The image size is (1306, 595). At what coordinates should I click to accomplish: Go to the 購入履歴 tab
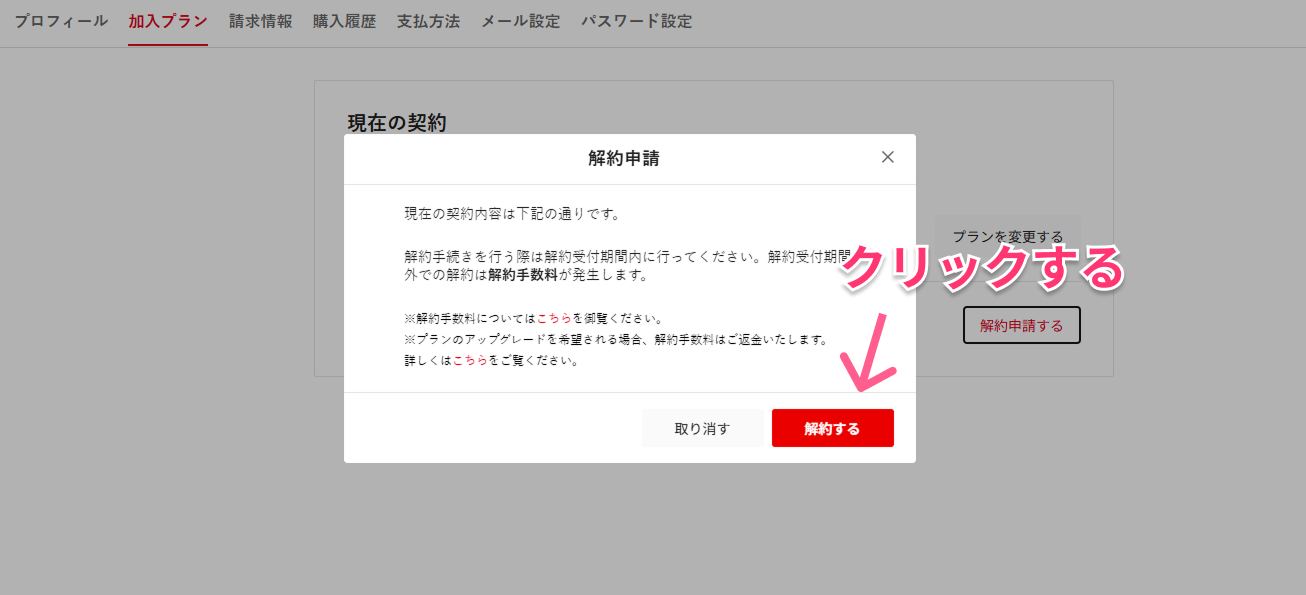(344, 21)
